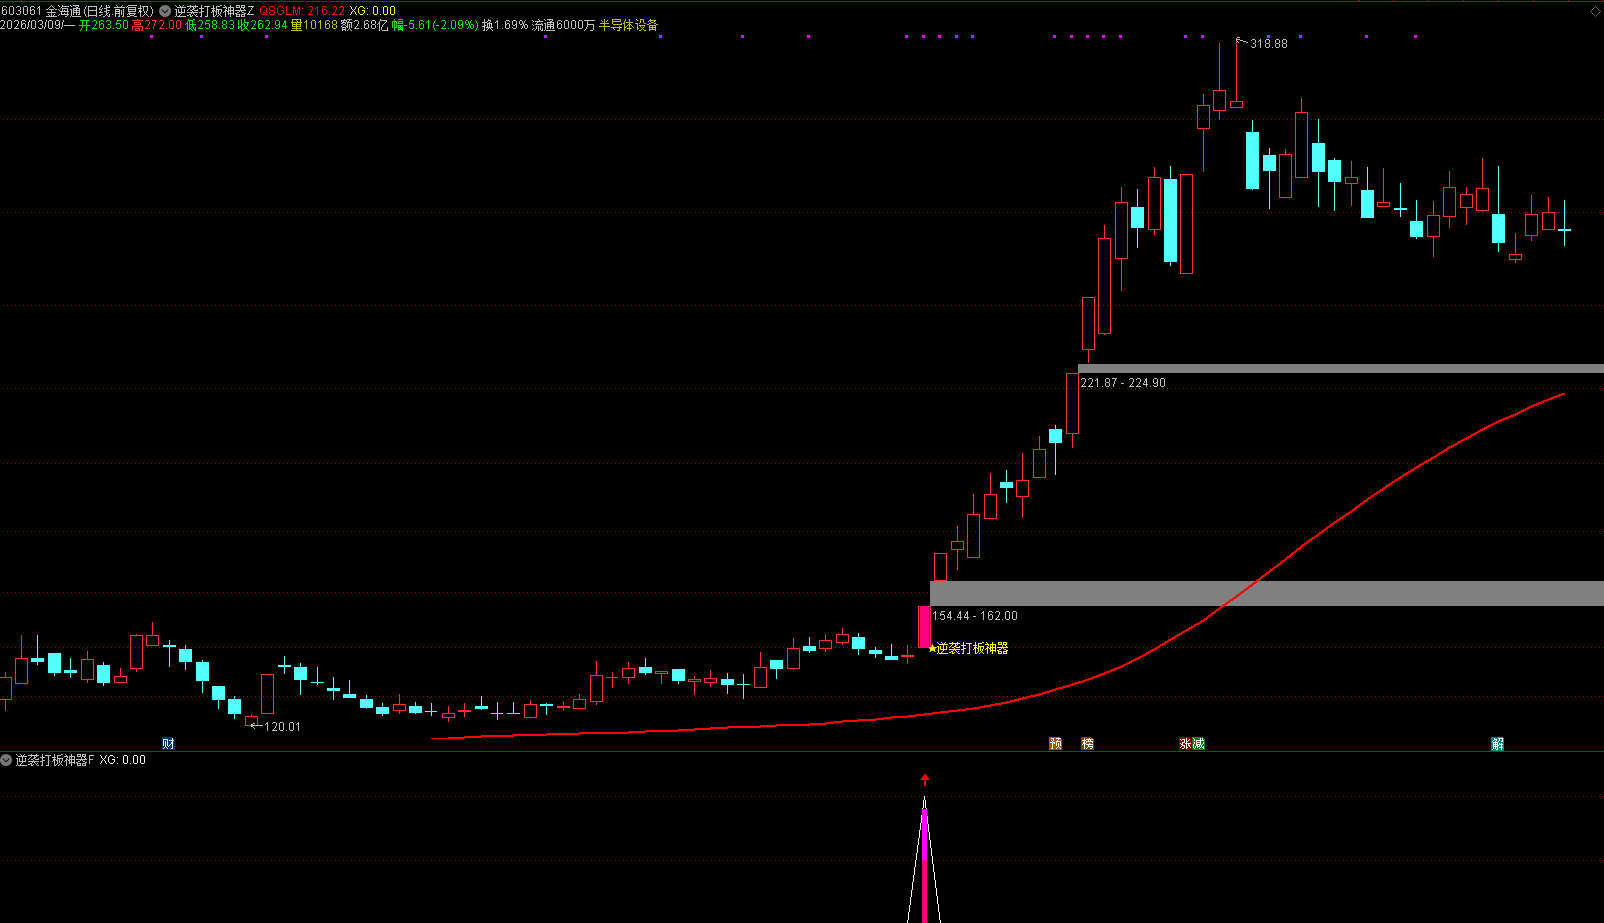Click the 318.88 high price label
The height and width of the screenshot is (923, 1604).
pos(1269,44)
